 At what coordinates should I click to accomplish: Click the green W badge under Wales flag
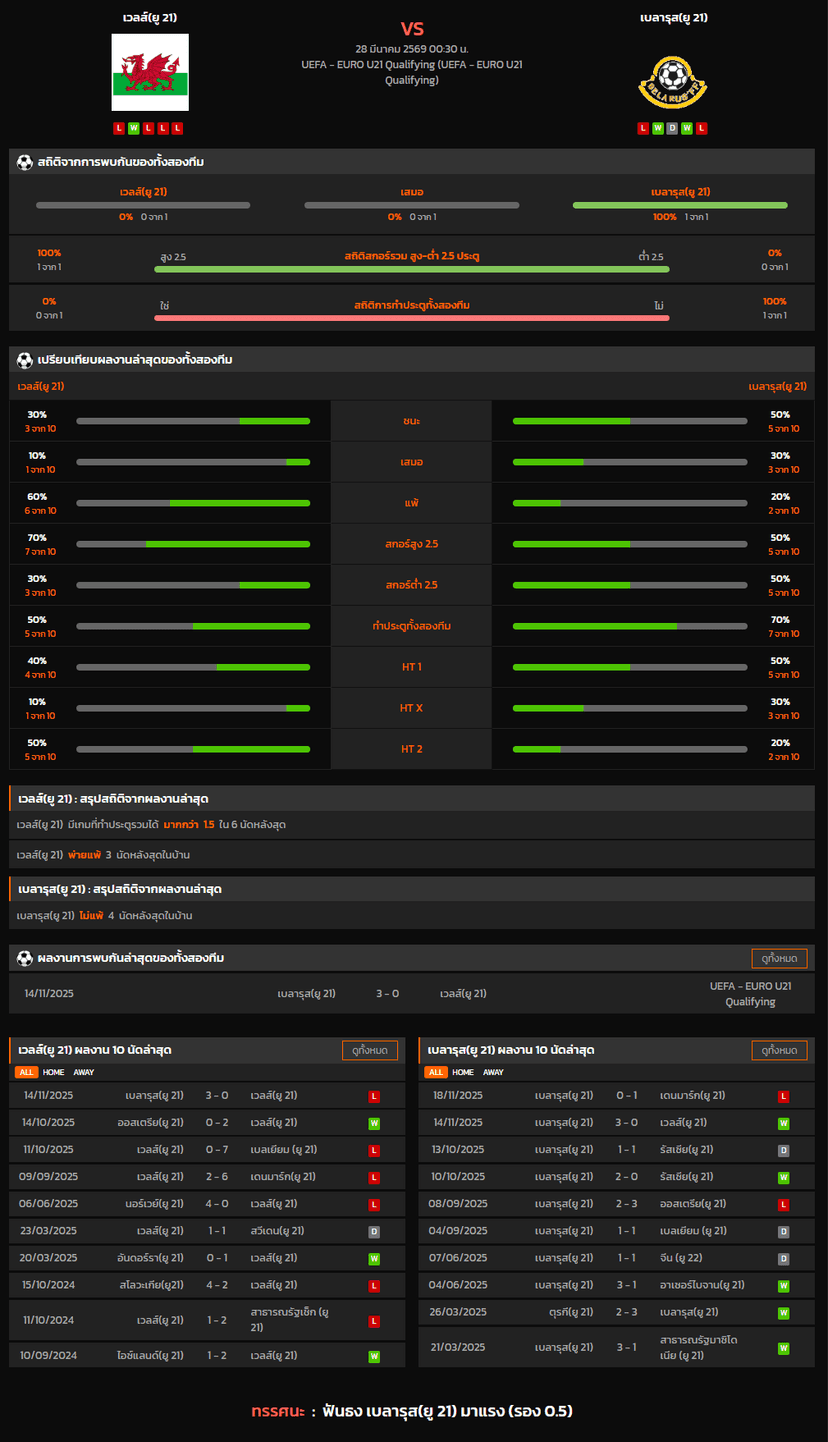click(x=134, y=128)
